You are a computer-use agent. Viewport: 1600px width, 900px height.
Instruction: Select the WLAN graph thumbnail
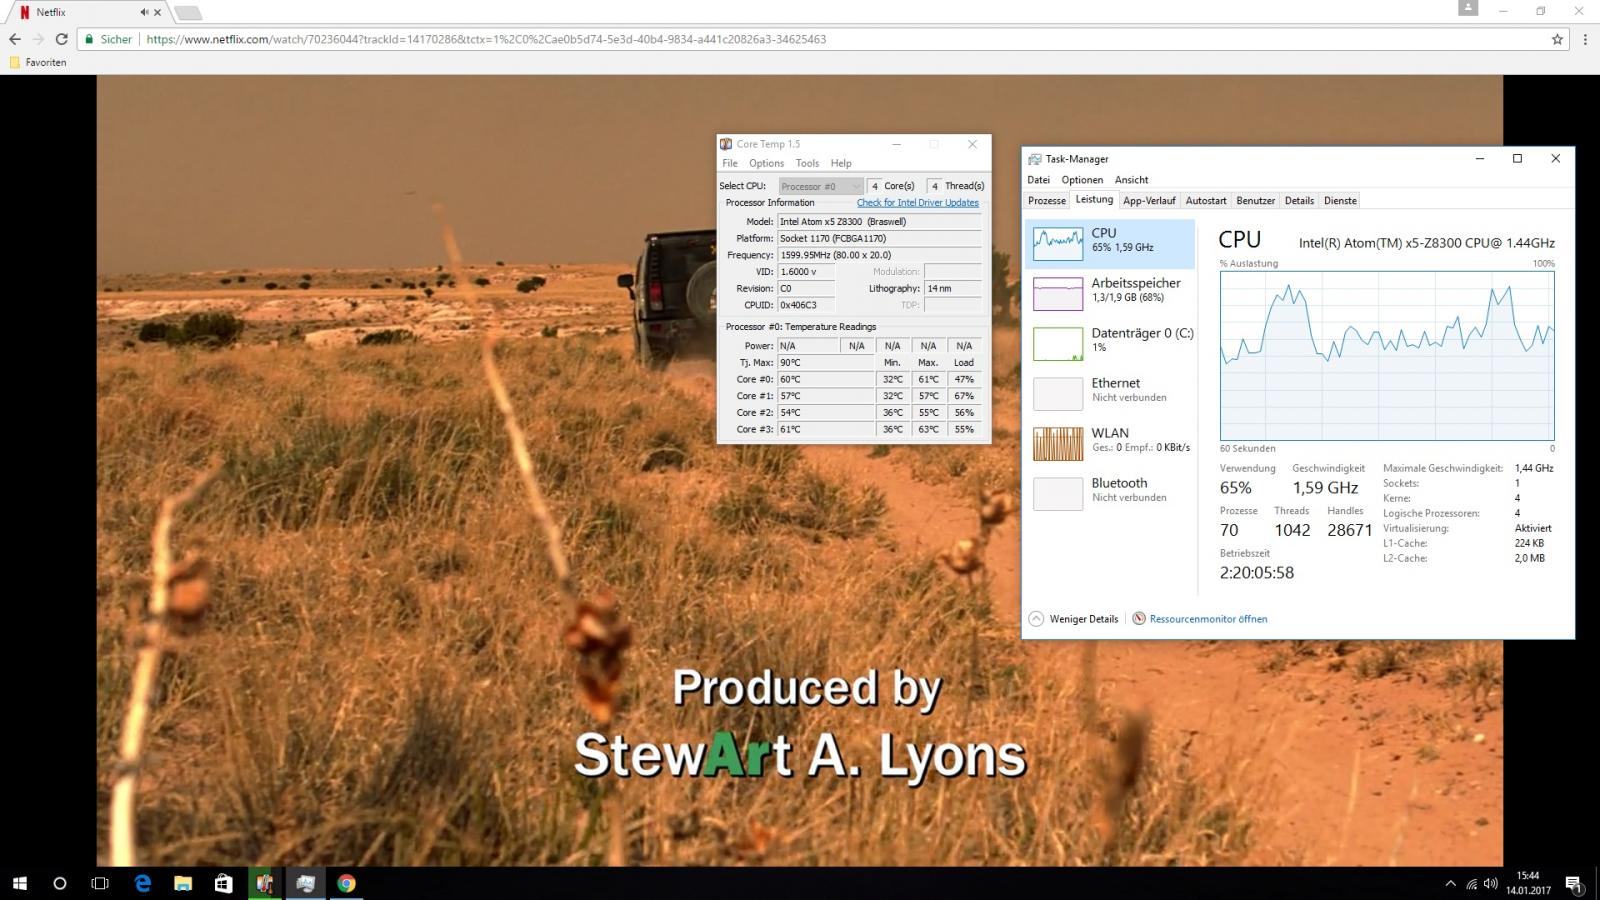(x=1058, y=444)
